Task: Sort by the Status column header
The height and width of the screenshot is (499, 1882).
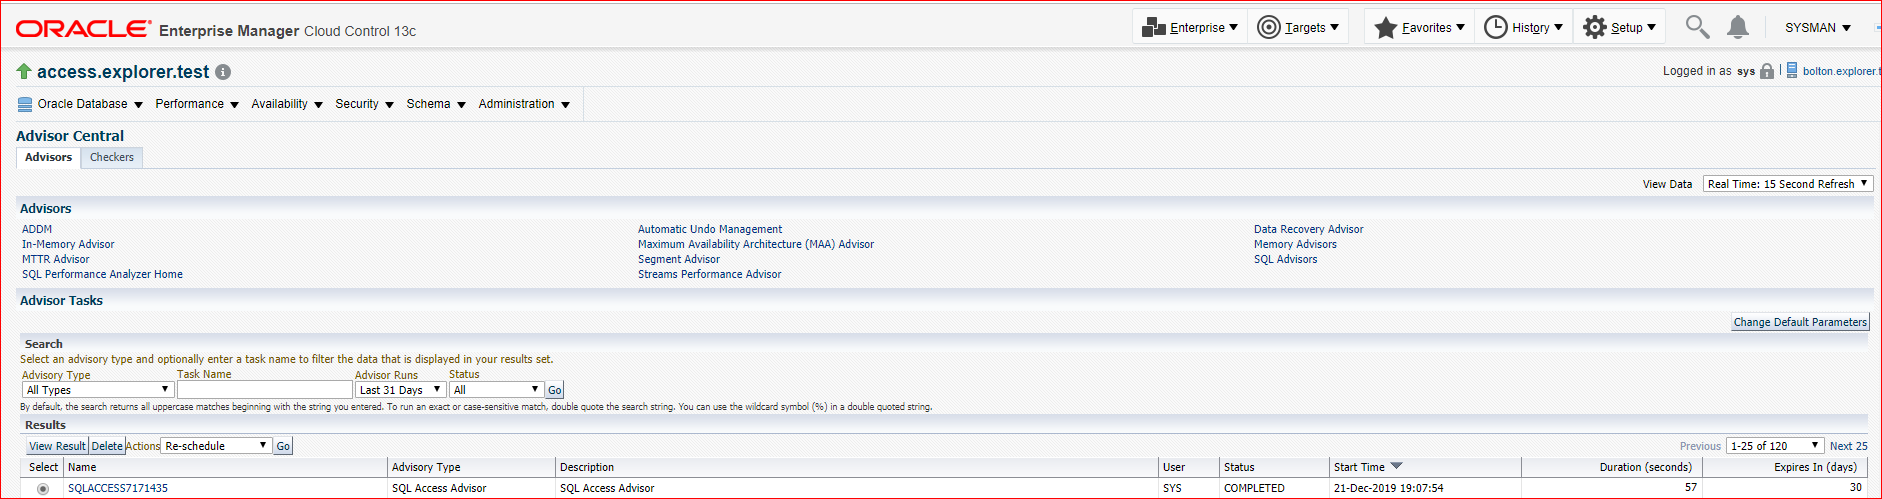Action: pos(1239,467)
